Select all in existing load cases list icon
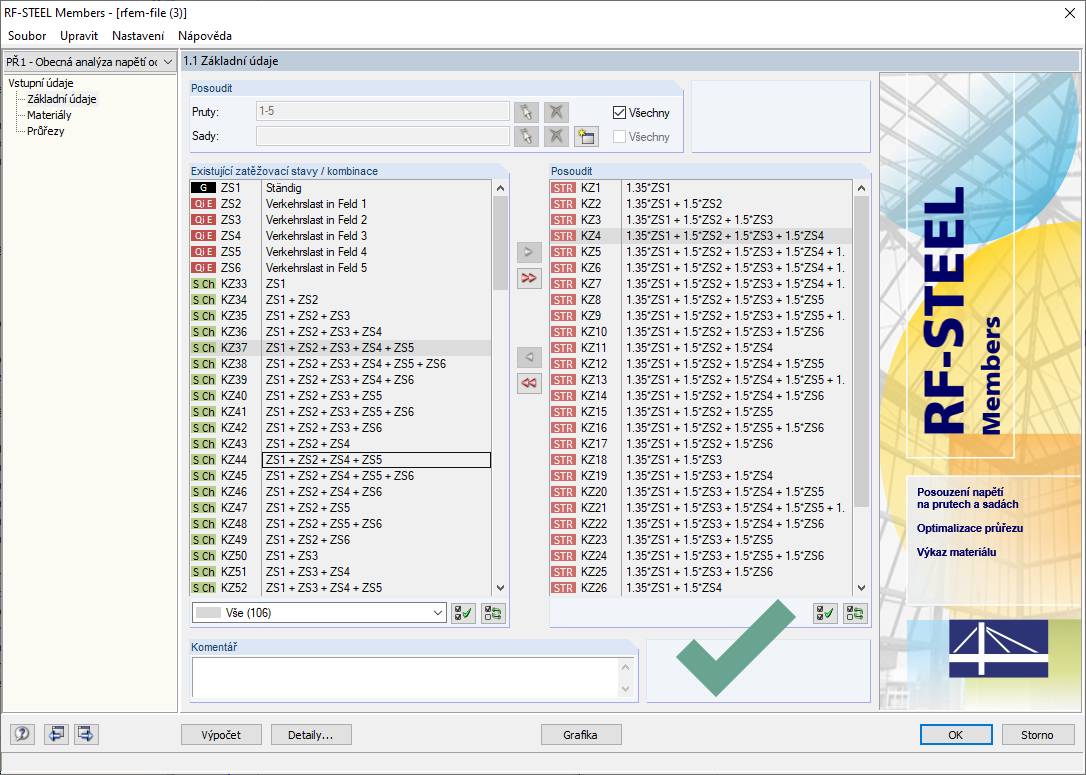Viewport: 1086px width, 775px height. pos(463,613)
